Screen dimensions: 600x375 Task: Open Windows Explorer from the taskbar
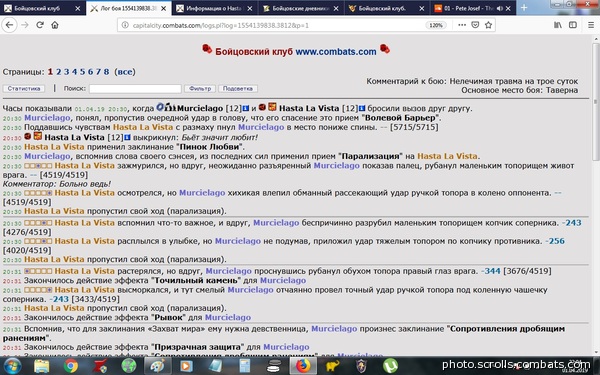[42, 366]
